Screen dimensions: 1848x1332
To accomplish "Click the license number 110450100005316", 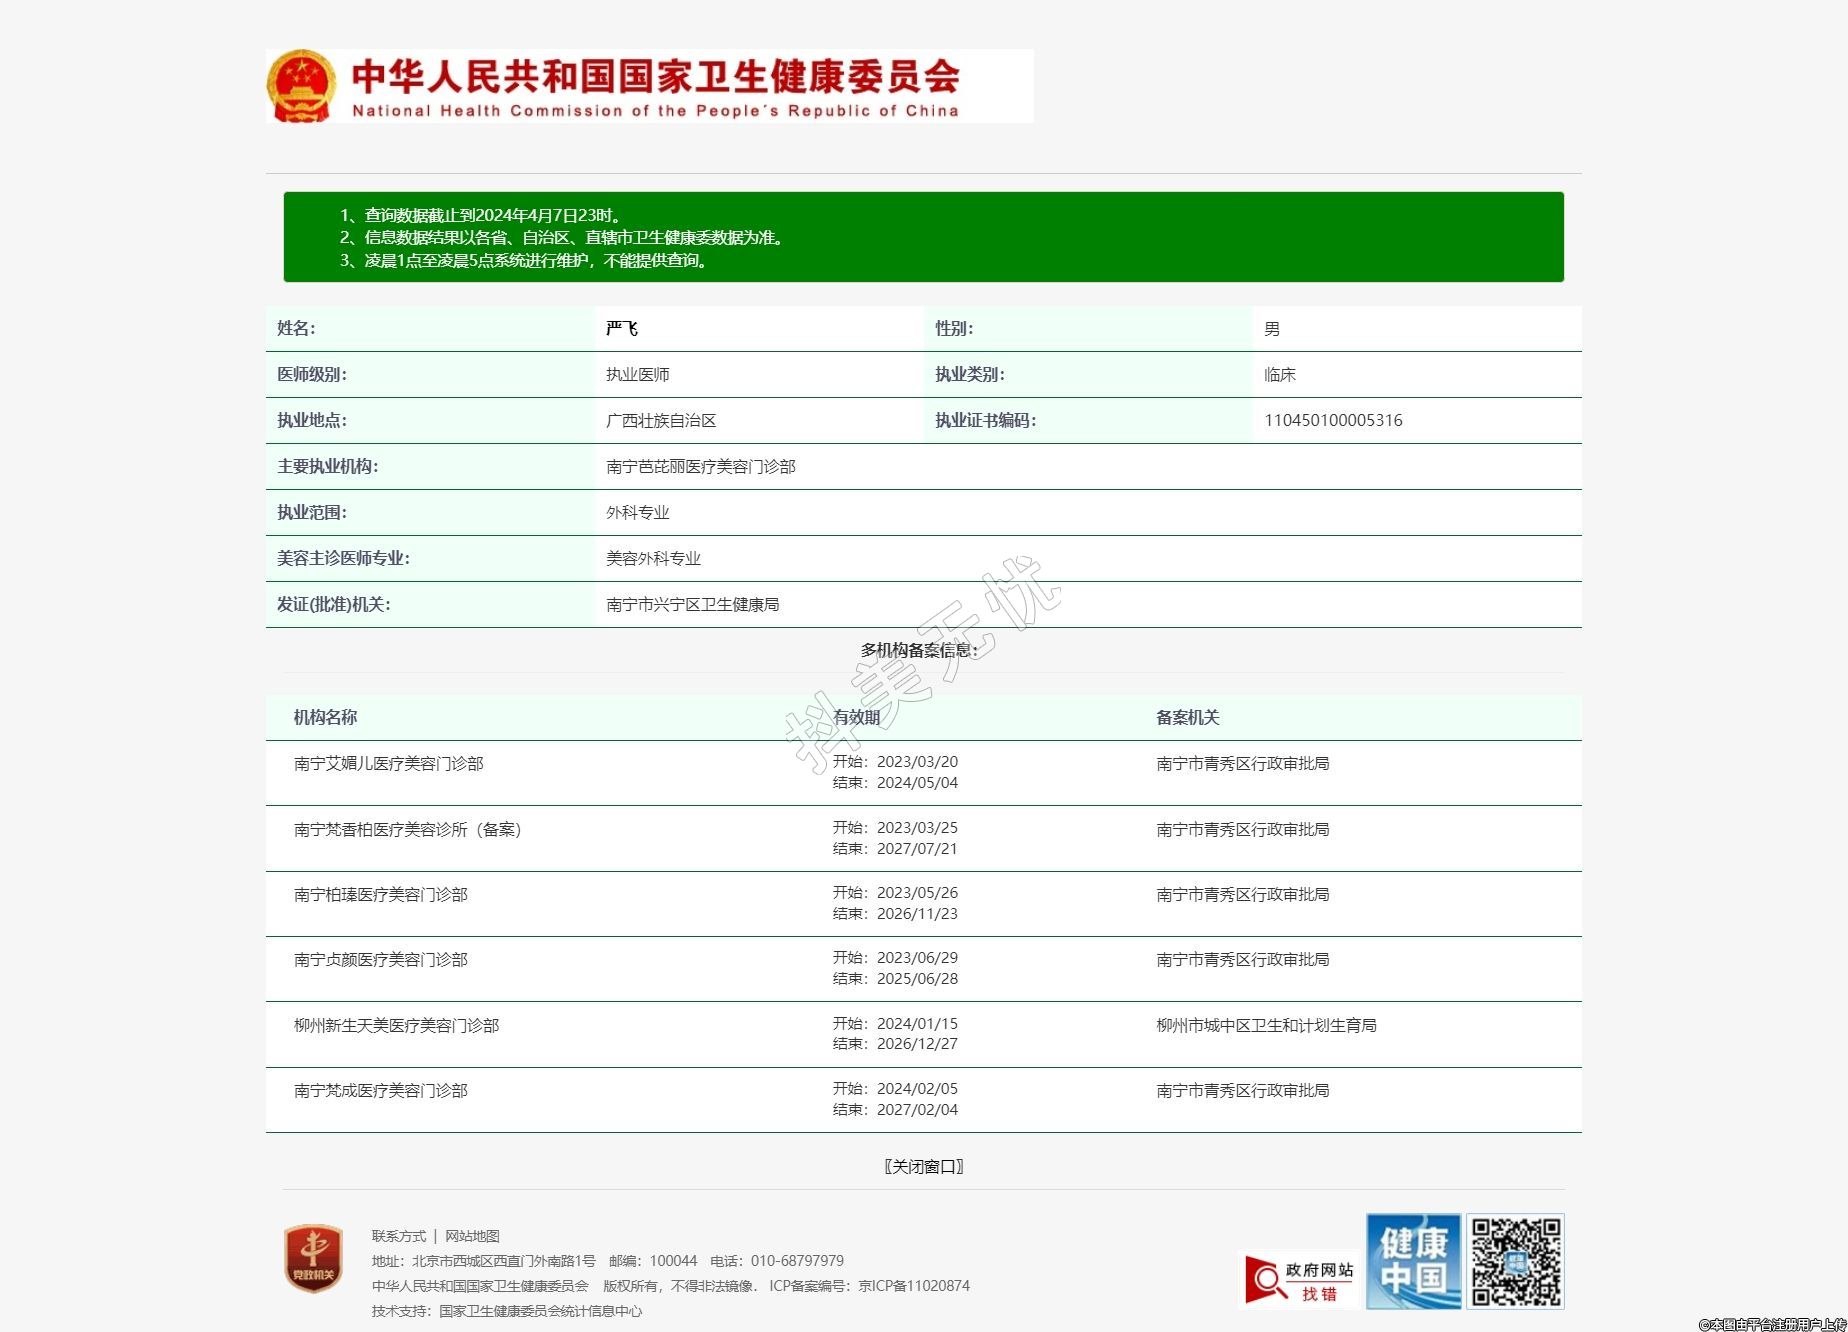I will (x=1333, y=421).
